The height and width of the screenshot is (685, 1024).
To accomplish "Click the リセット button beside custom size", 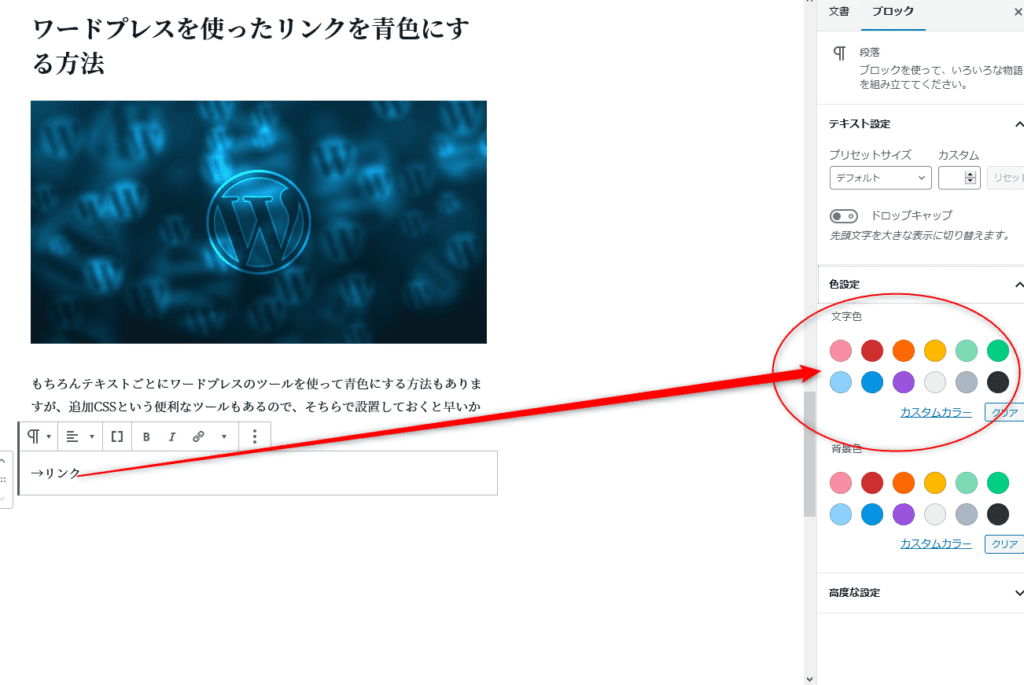I will (1006, 178).
